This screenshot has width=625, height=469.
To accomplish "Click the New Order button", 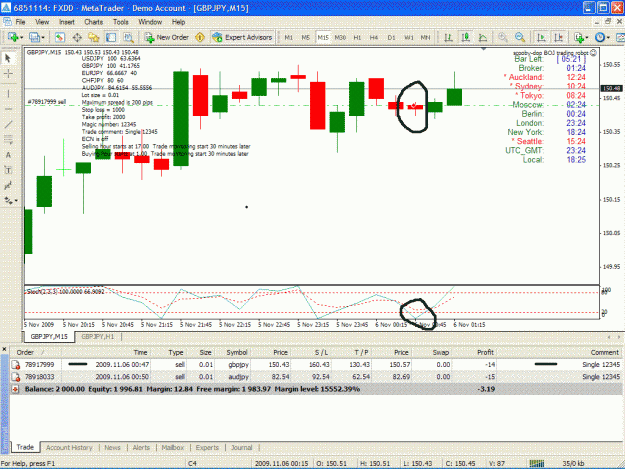I will pyautogui.click(x=167, y=37).
